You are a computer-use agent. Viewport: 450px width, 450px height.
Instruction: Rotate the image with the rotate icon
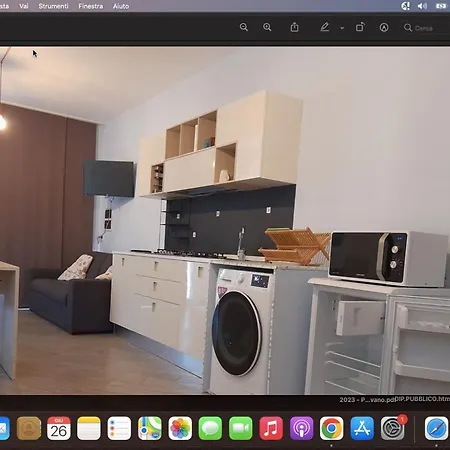point(360,27)
